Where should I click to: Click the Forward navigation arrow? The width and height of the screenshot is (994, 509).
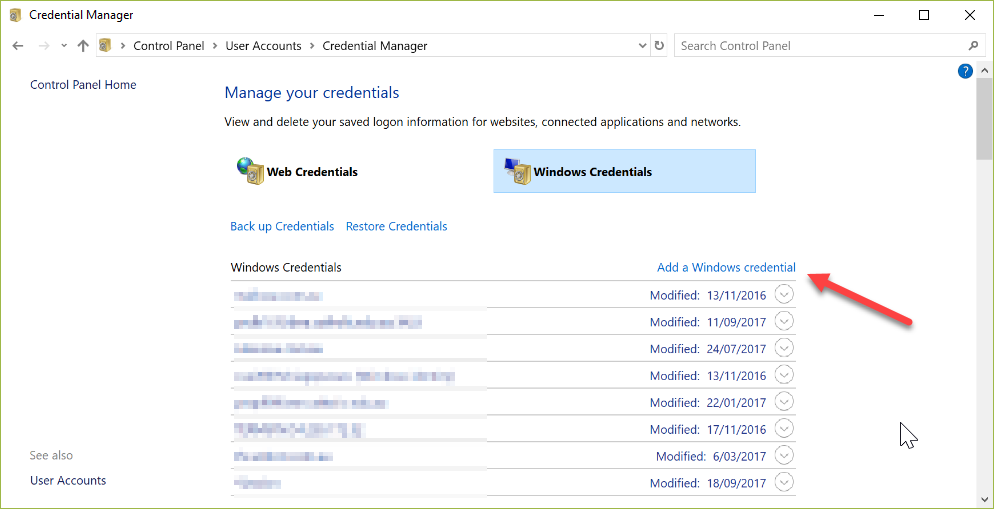point(43,46)
